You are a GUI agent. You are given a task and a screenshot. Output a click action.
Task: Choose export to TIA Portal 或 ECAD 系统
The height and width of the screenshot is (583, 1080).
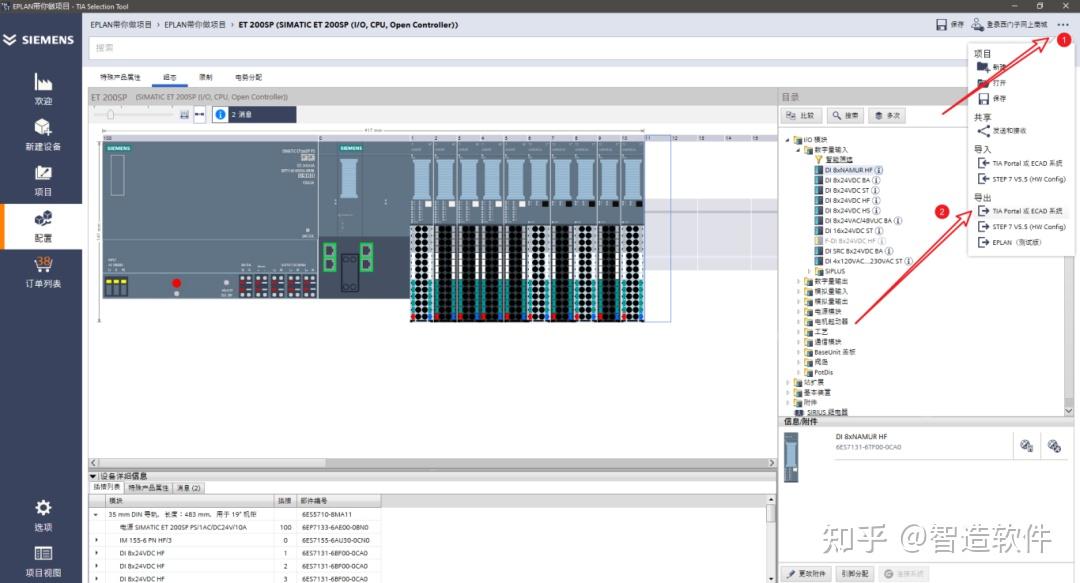coord(1027,212)
